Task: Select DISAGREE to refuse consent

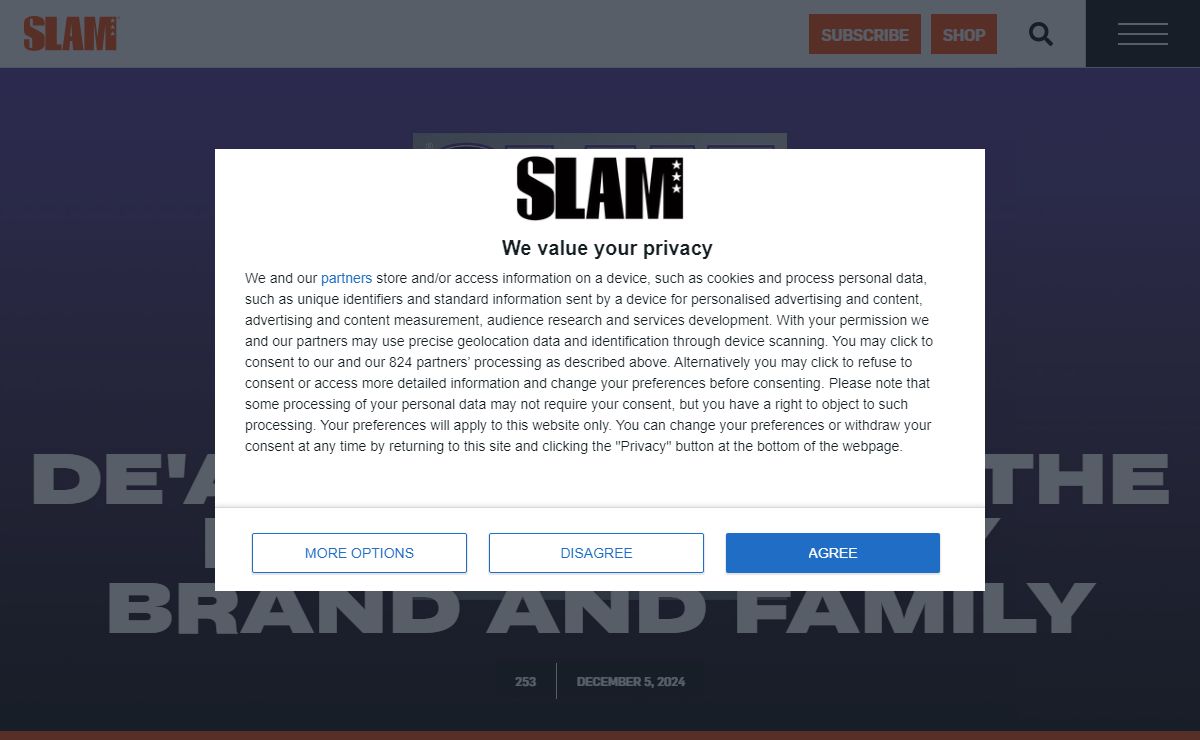Action: [x=596, y=553]
